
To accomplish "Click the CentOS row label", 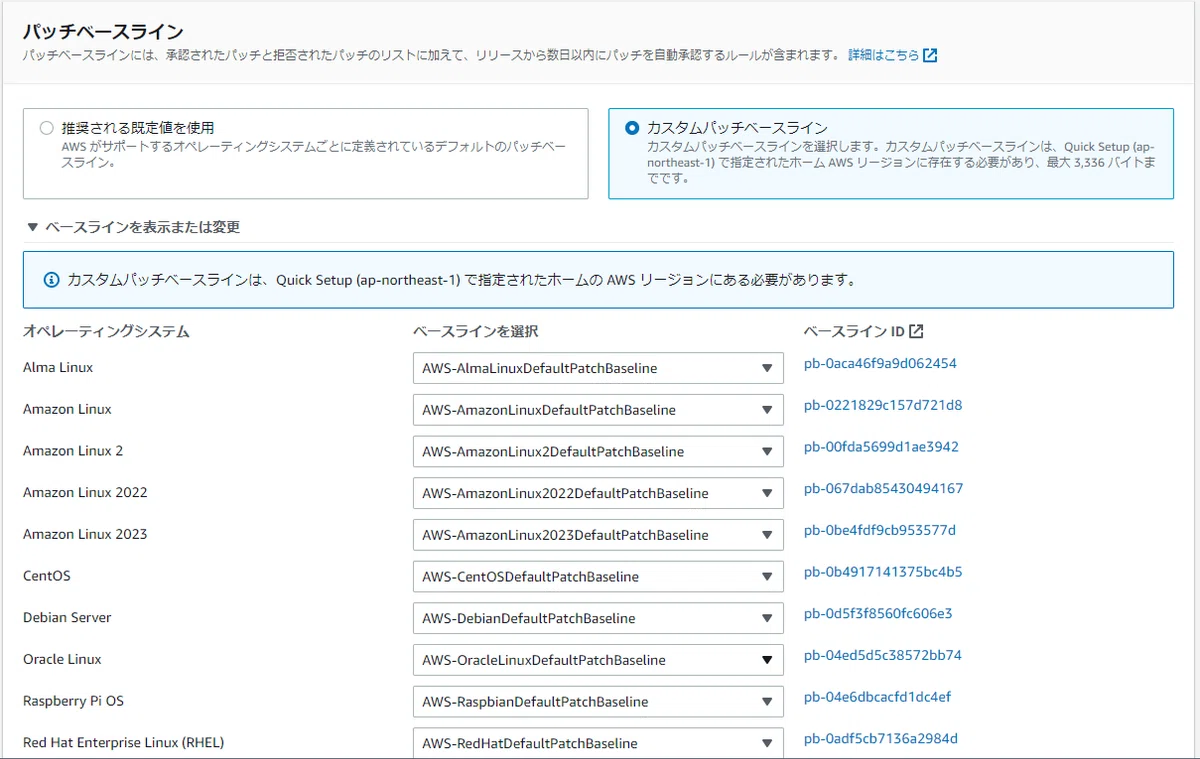I will click(47, 576).
